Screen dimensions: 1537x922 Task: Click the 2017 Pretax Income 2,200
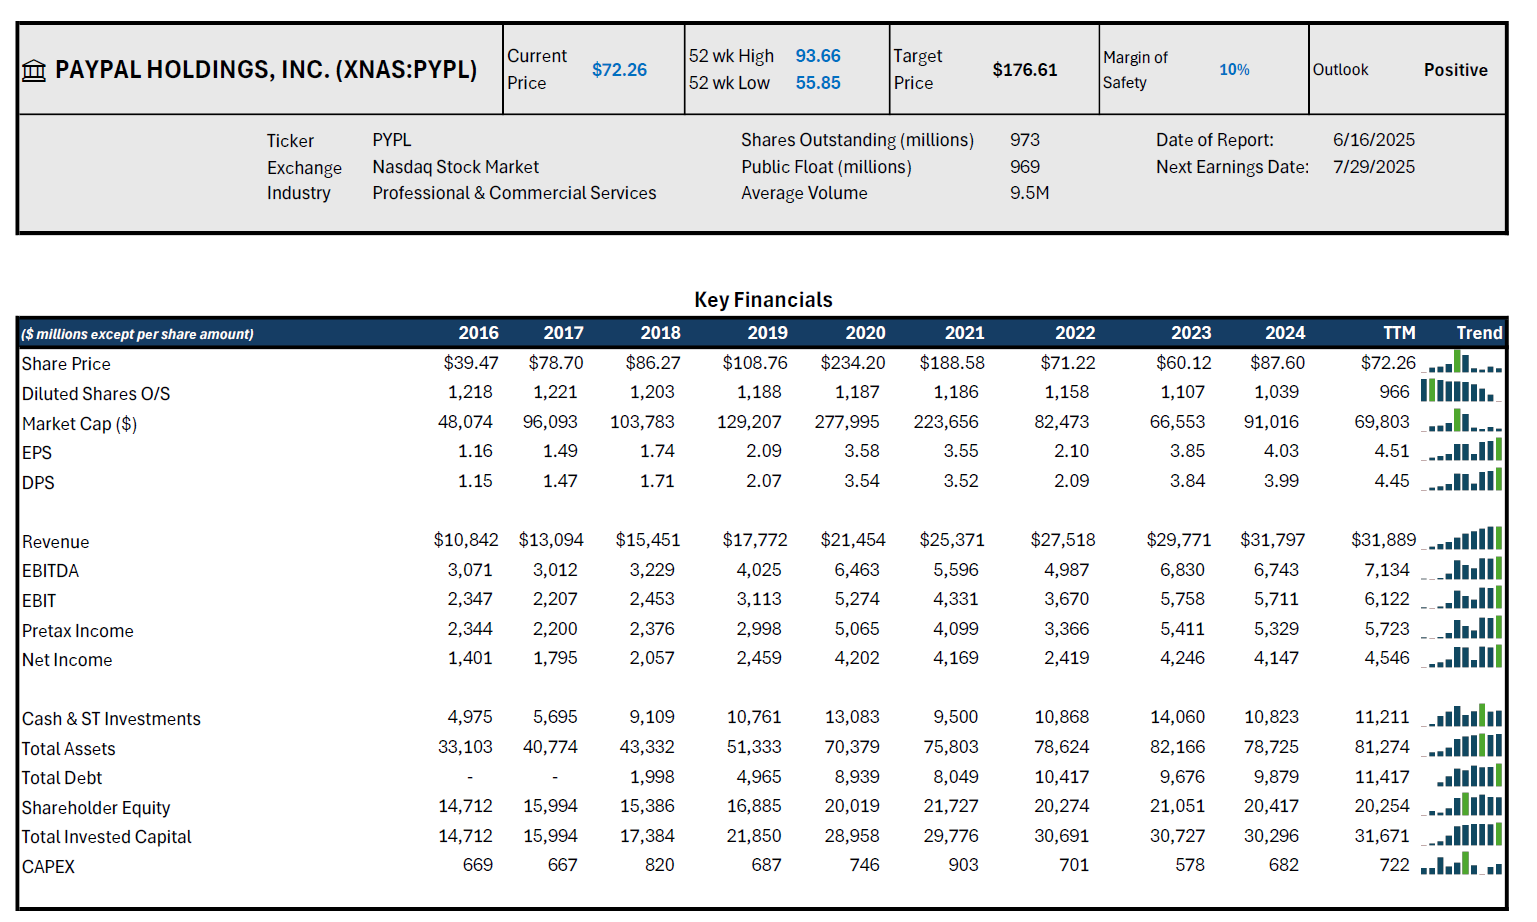tap(555, 629)
